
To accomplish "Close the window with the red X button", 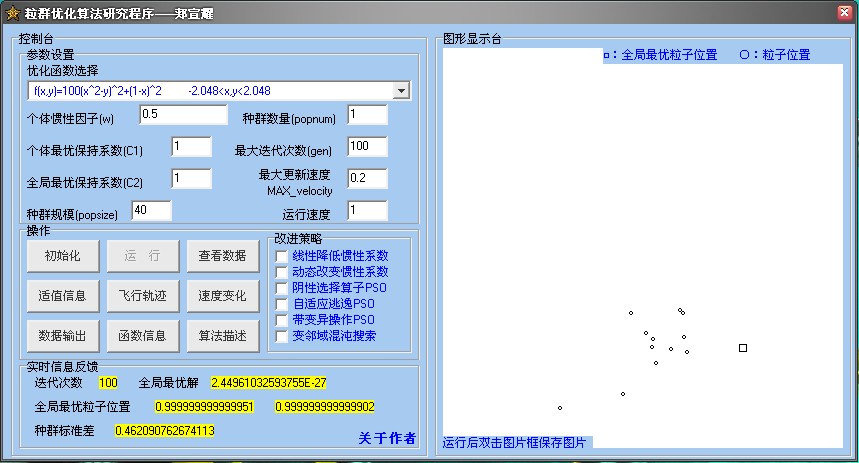I will click(845, 13).
